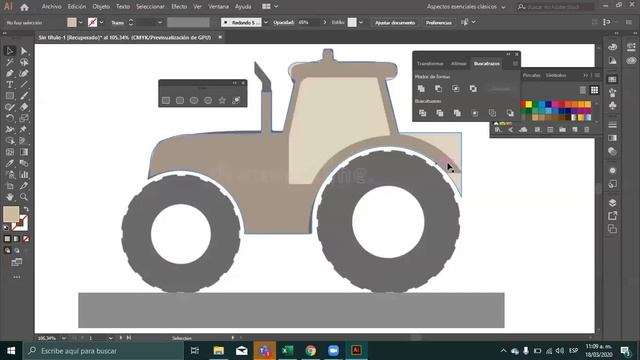Open the Objeto menu
This screenshot has width=640, height=360.
click(x=101, y=7)
